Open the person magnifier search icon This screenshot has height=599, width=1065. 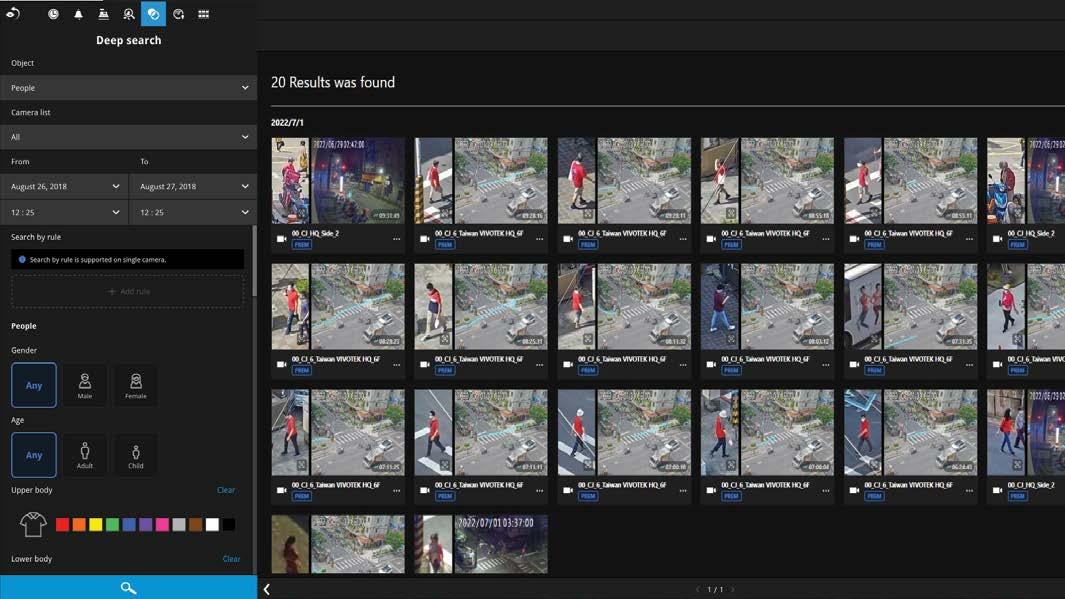(128, 14)
